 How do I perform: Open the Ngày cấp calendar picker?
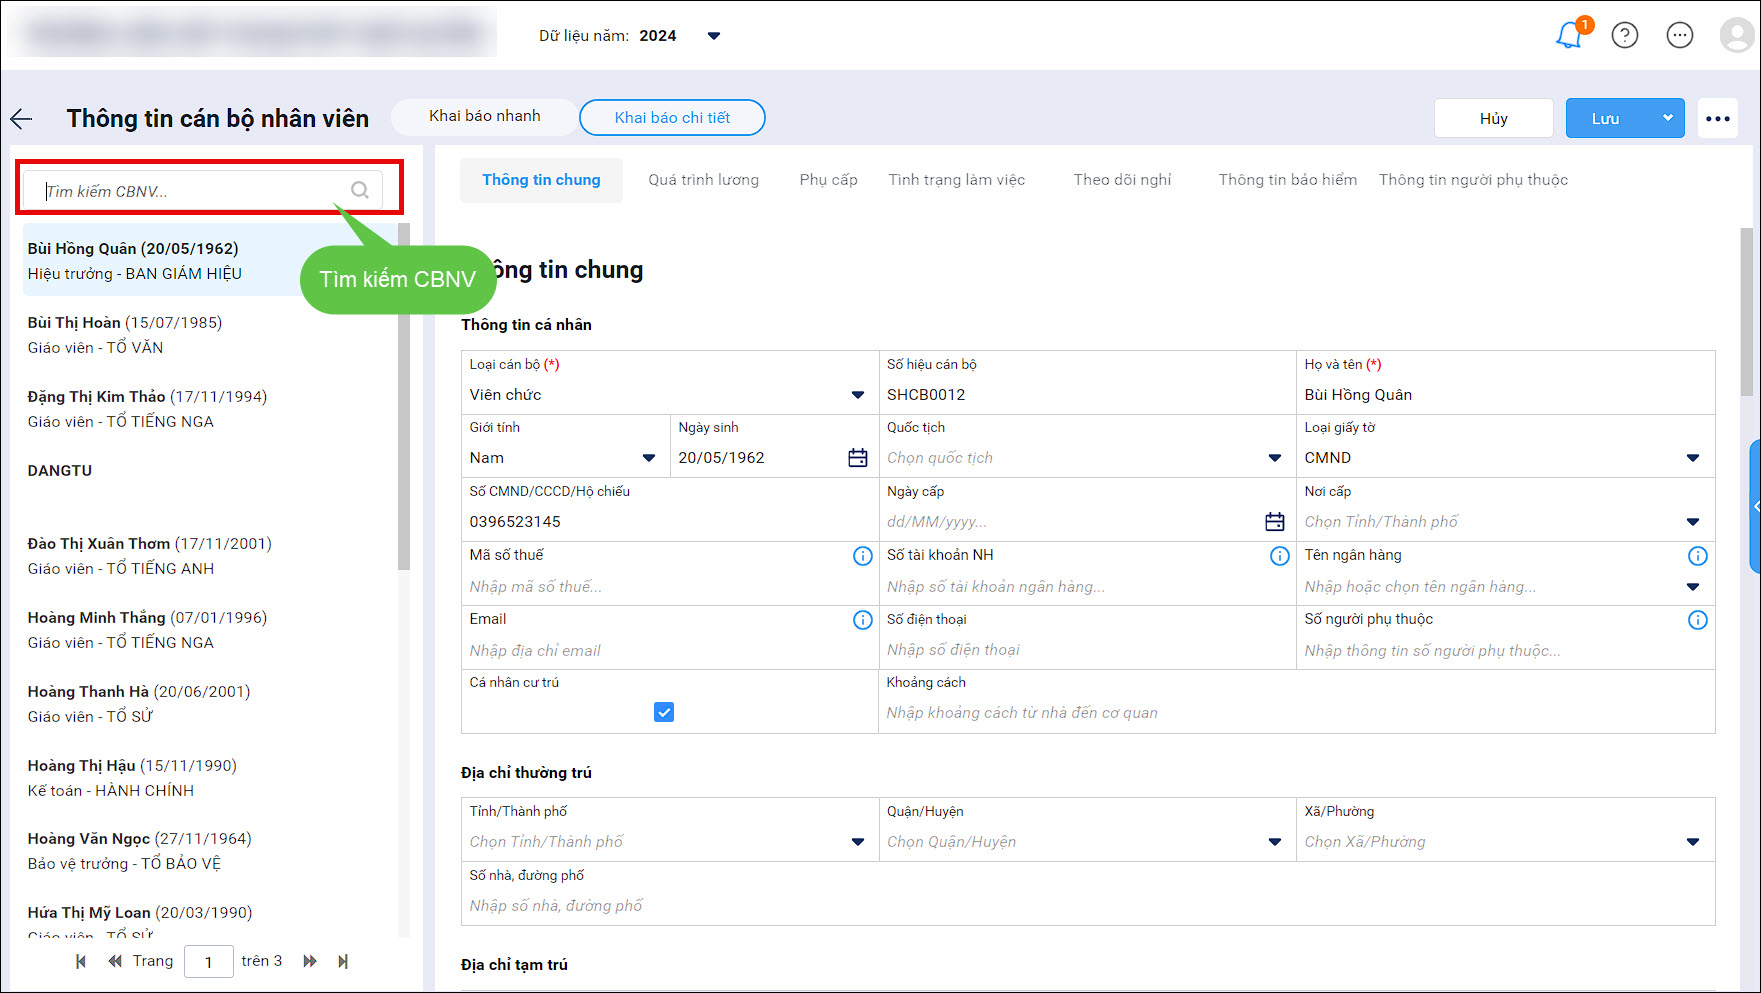(x=1275, y=522)
